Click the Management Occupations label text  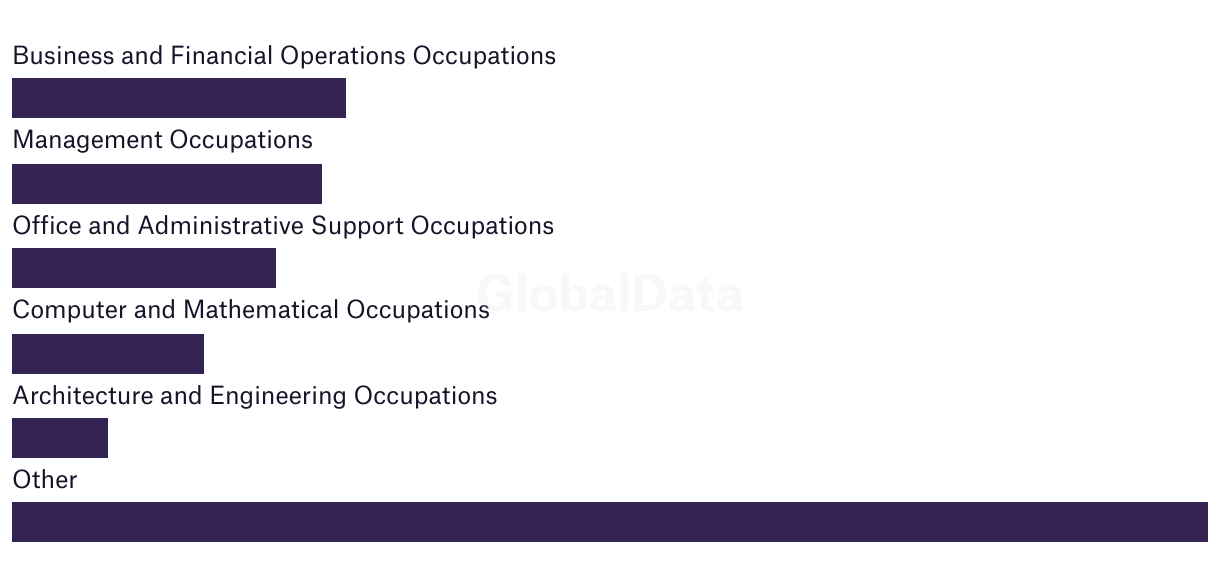pyautogui.click(x=163, y=140)
